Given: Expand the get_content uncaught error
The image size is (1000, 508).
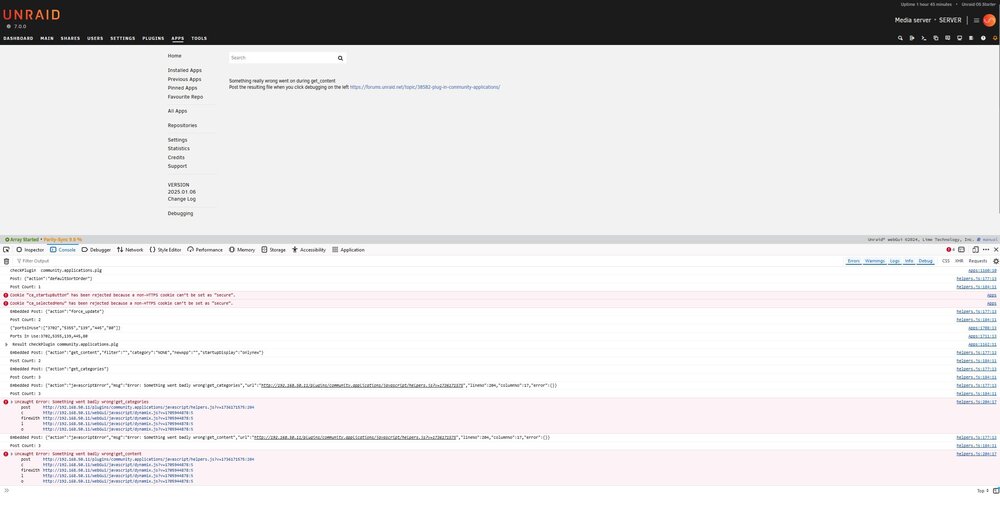Looking at the screenshot, I should click(12, 454).
